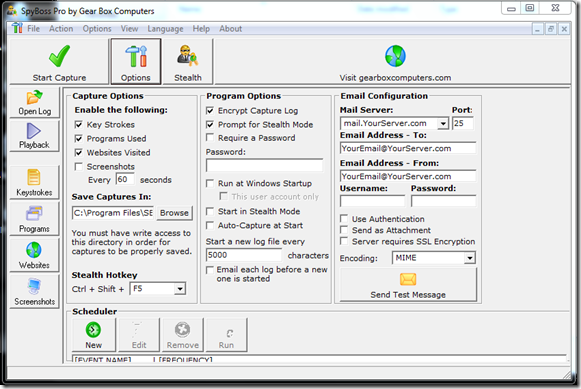Check Auto-Capture at Start
581x389 pixels.
click(210, 225)
